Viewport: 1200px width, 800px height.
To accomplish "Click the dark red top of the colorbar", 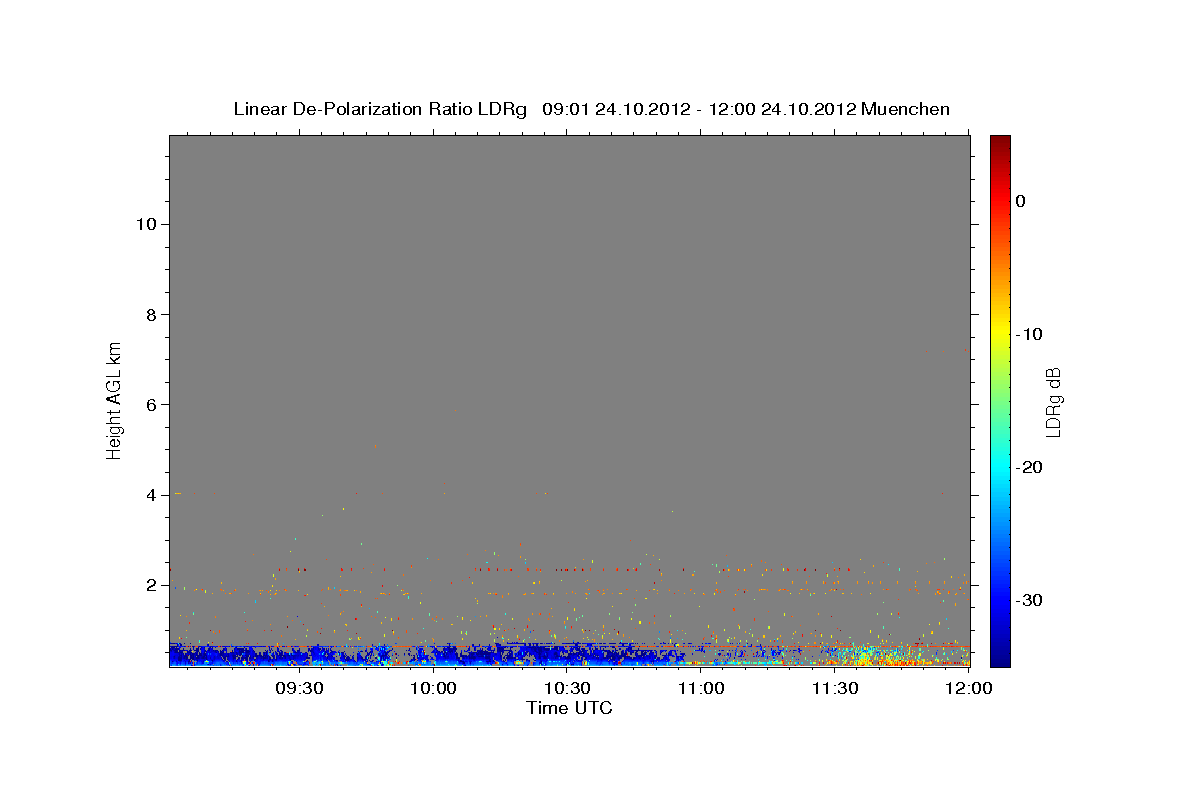I will click(x=1000, y=145).
